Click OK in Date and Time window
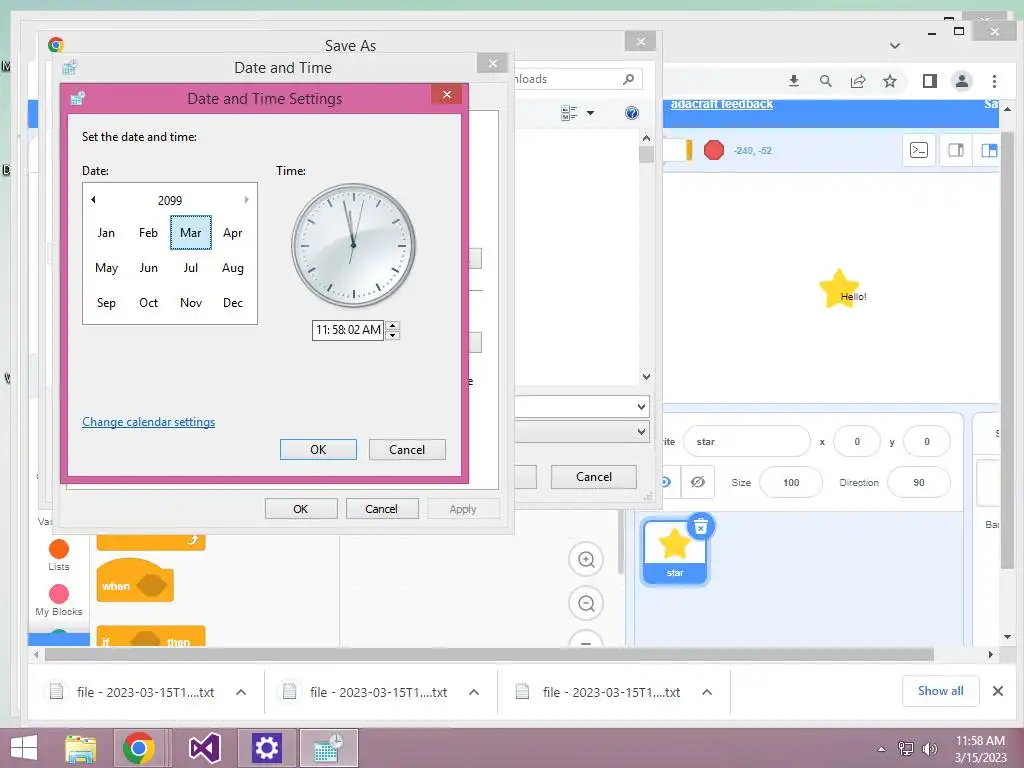This screenshot has height=768, width=1024. [300, 509]
